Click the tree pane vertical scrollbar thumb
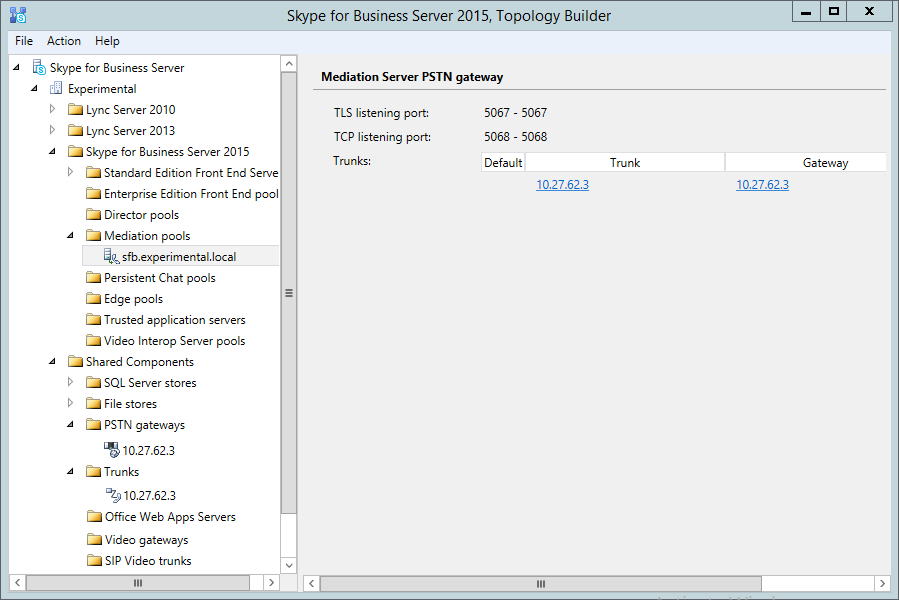The width and height of the screenshot is (899, 600). pos(289,293)
